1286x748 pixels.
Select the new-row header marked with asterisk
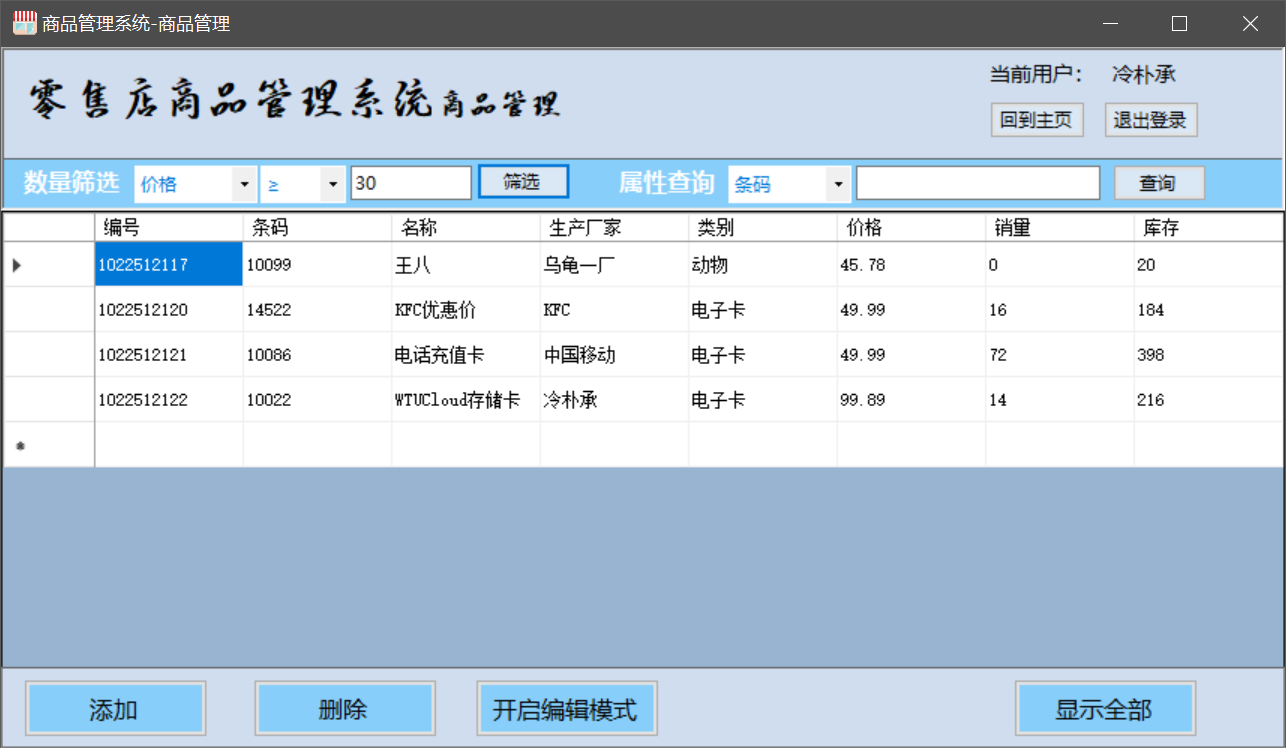click(49, 445)
